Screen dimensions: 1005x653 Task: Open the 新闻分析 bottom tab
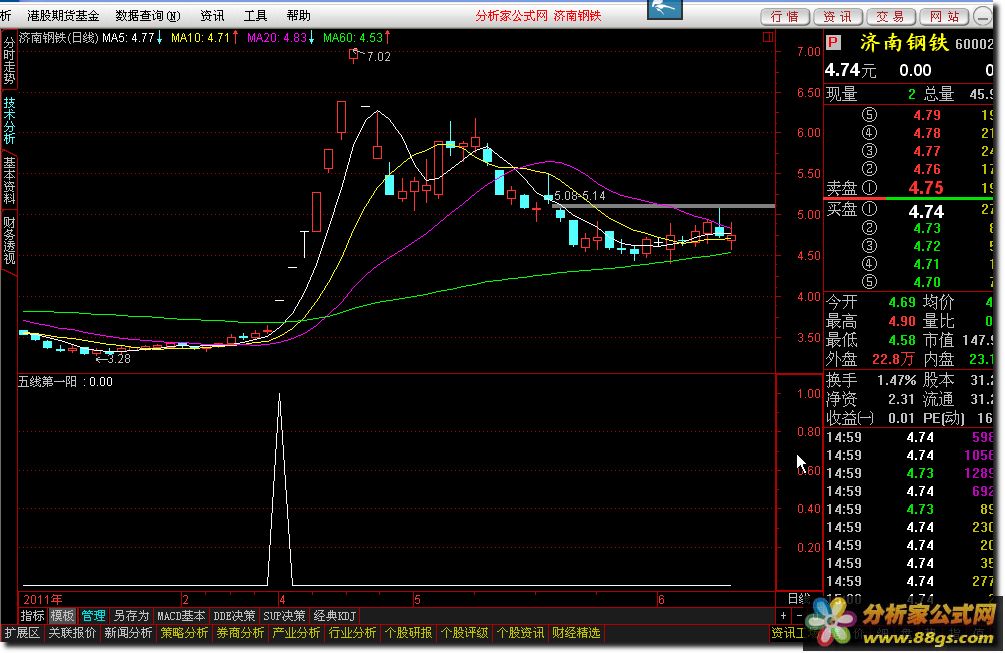coord(128,633)
